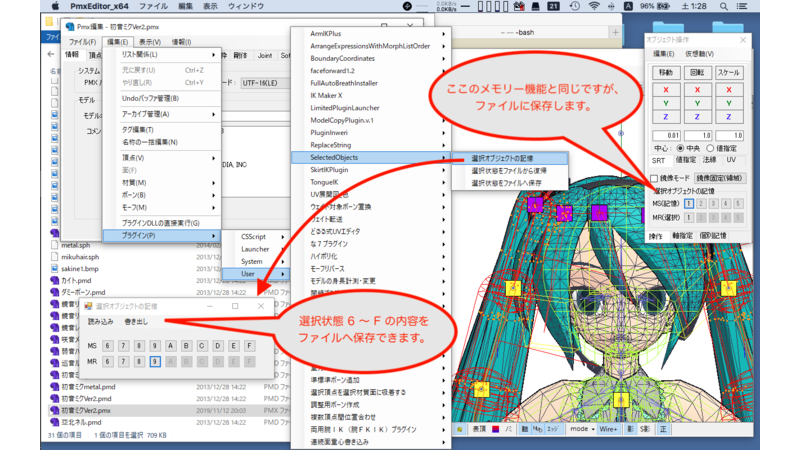Switch to the 法線 tab
Screen dimensions: 800x450
coord(708,159)
